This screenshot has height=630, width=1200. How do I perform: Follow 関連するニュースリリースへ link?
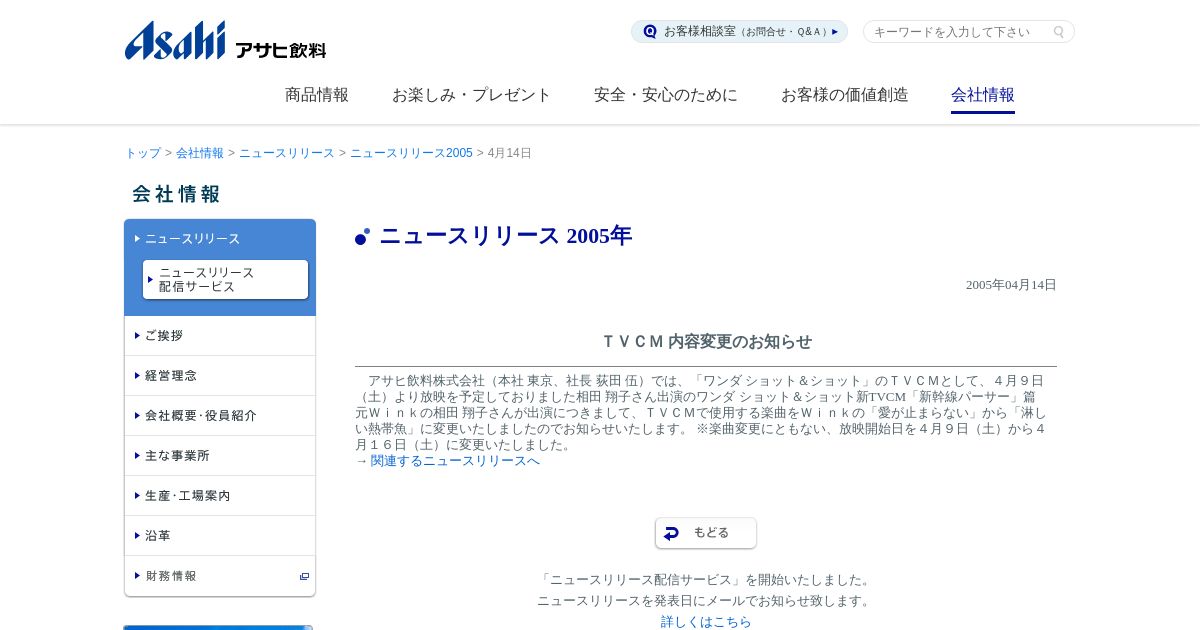click(455, 461)
